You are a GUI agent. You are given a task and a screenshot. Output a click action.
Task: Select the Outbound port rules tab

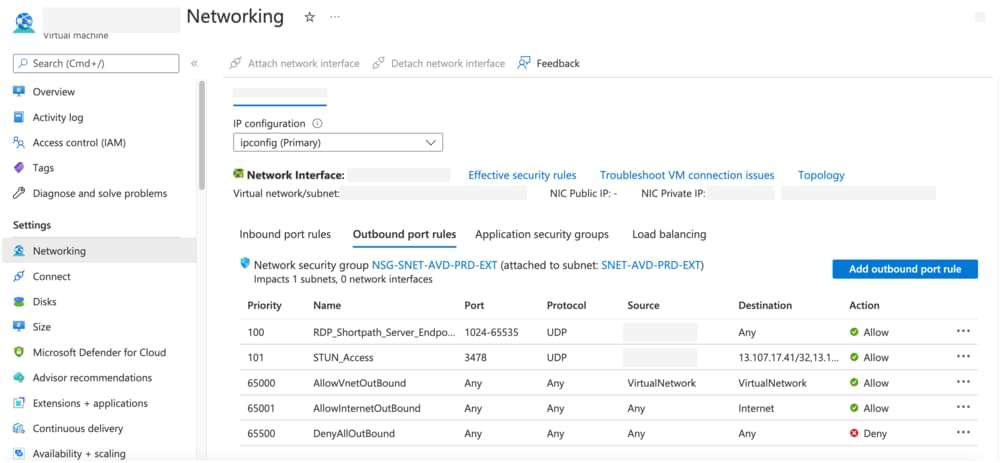(404, 234)
